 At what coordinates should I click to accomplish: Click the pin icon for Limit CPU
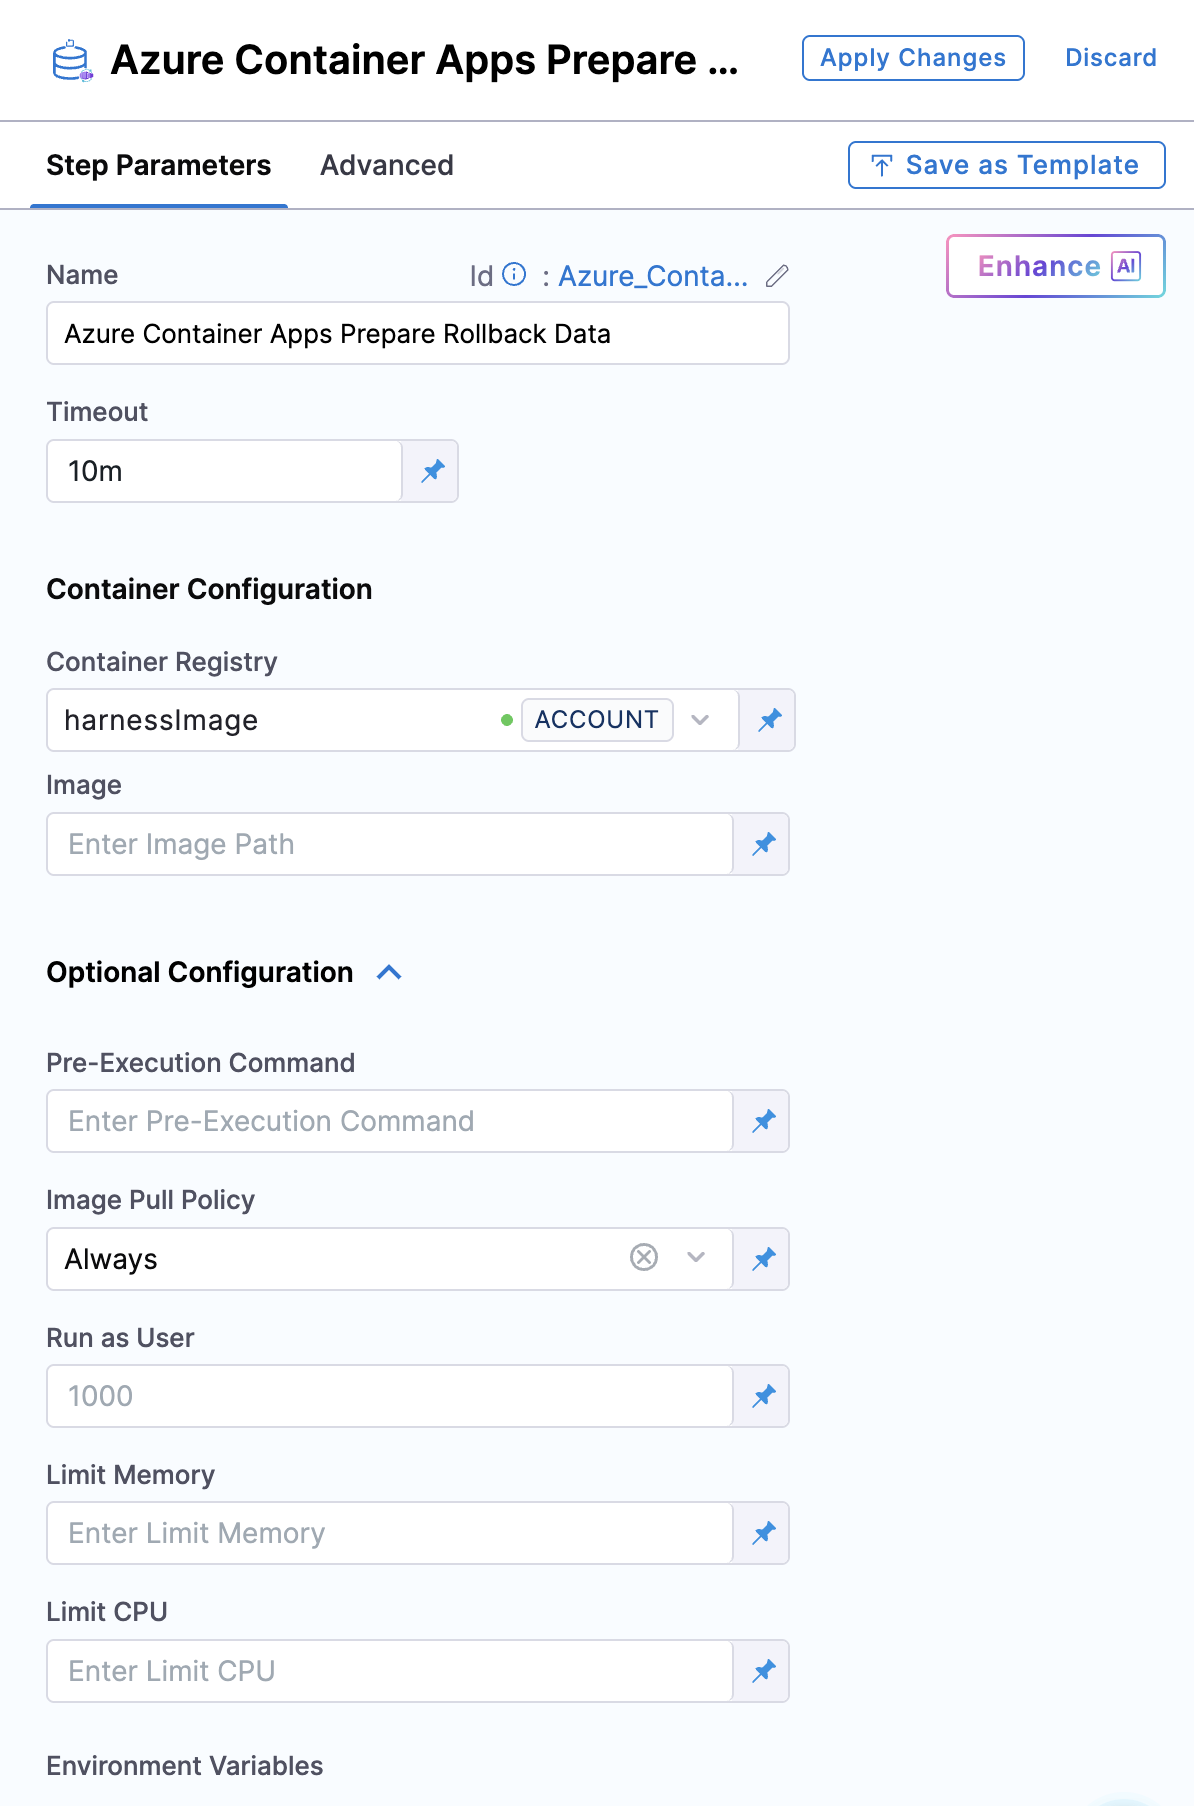coord(763,1671)
